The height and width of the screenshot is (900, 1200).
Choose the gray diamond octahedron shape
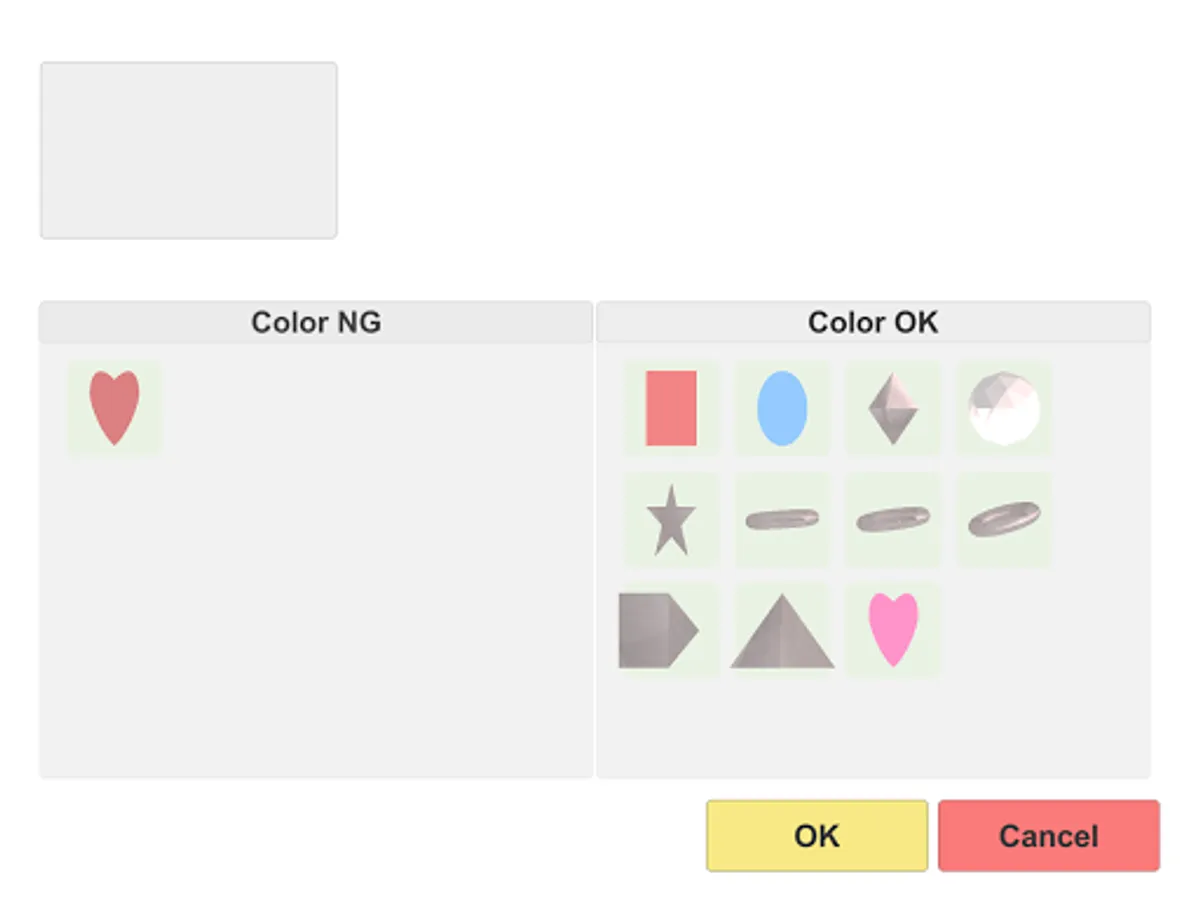(x=893, y=408)
